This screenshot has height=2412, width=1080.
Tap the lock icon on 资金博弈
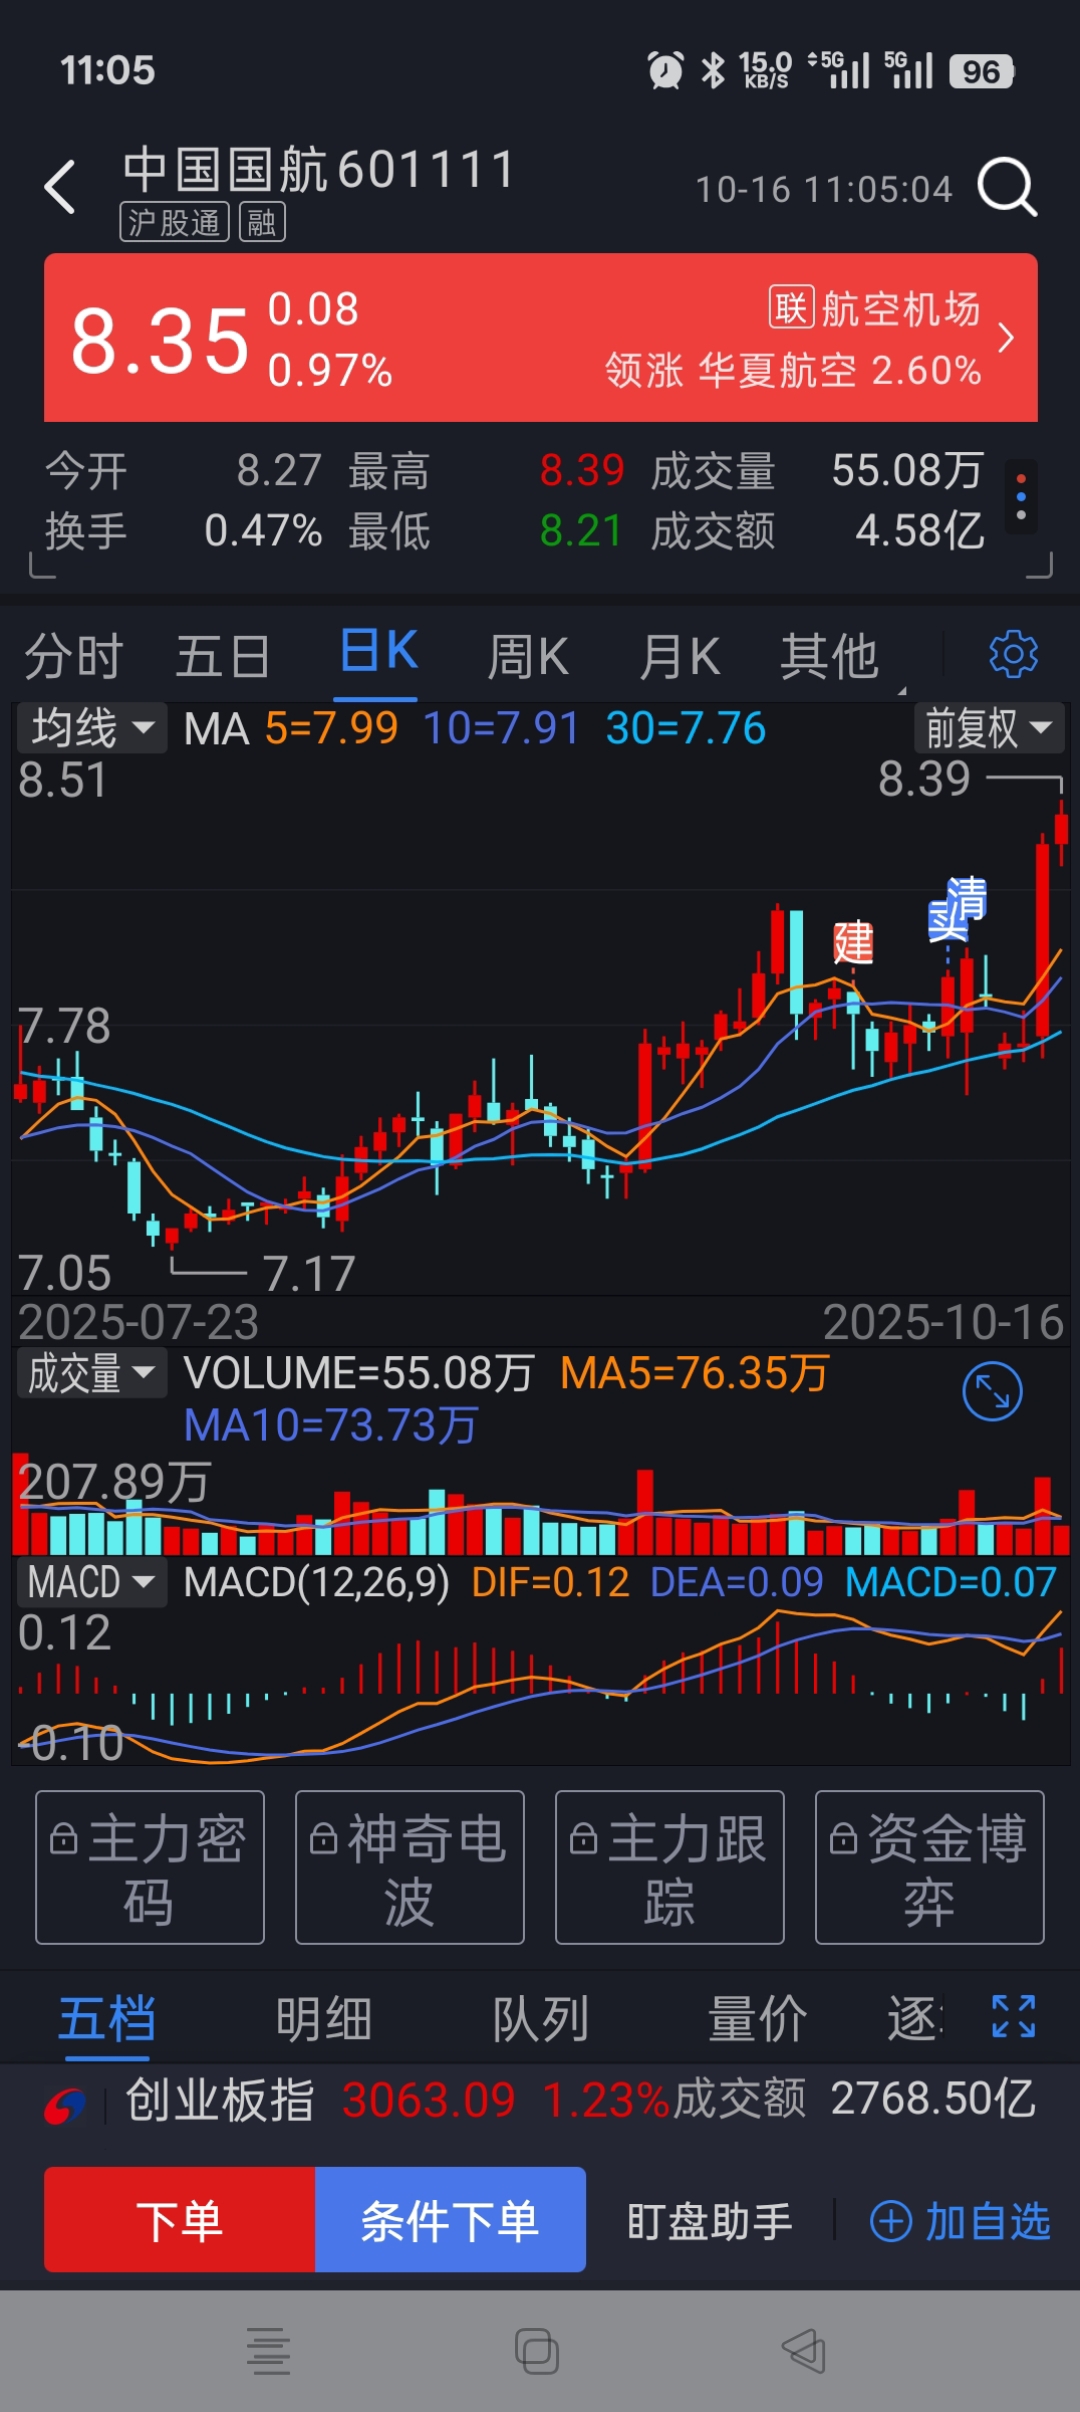point(843,1840)
